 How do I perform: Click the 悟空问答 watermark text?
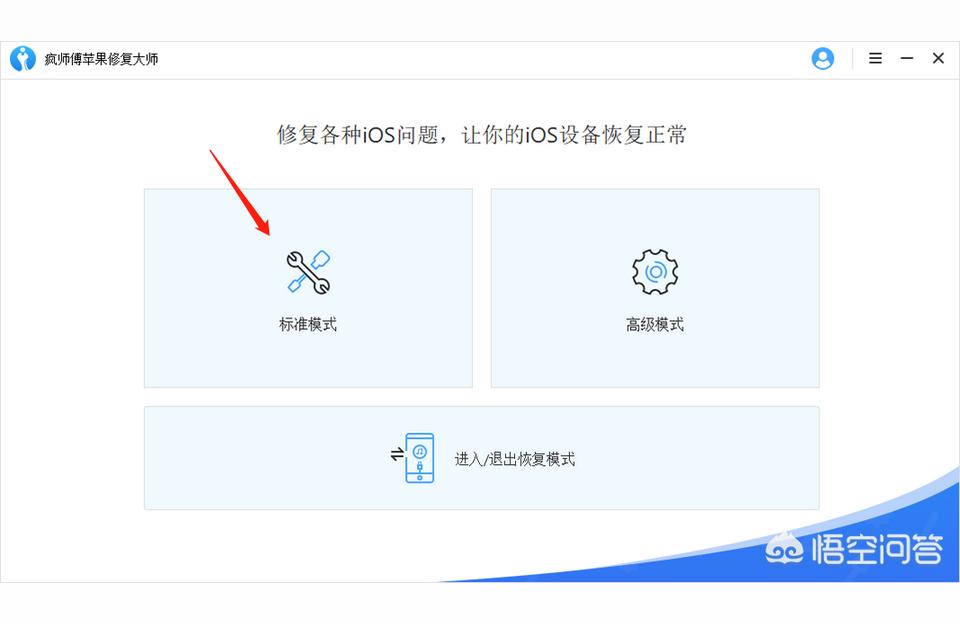click(877, 549)
